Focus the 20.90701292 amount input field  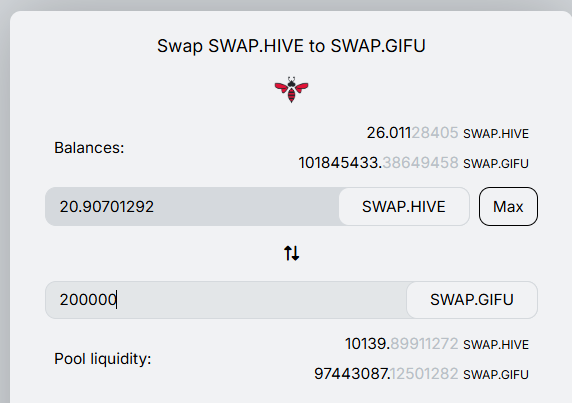[x=192, y=207]
